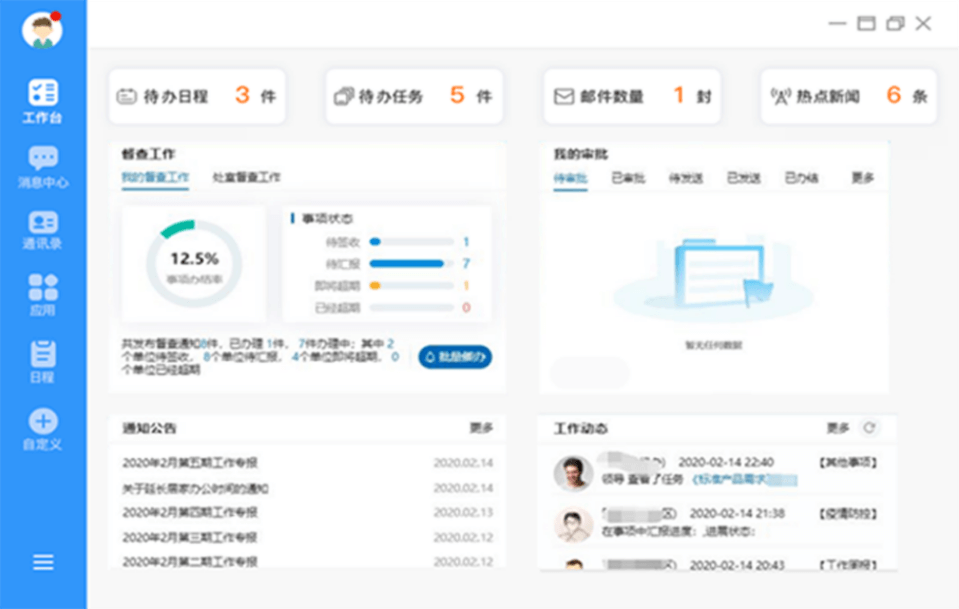The image size is (959, 609).
Task: Open the 应用 apps grid icon
Action: [x=43, y=288]
